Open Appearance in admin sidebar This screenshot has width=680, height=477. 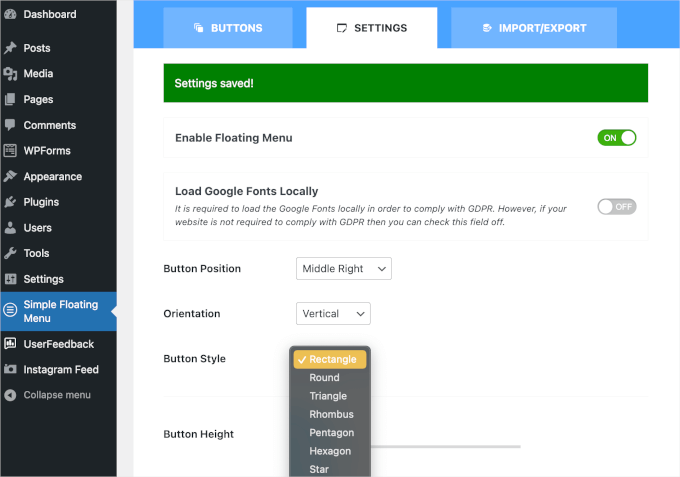pyautogui.click(x=58, y=176)
